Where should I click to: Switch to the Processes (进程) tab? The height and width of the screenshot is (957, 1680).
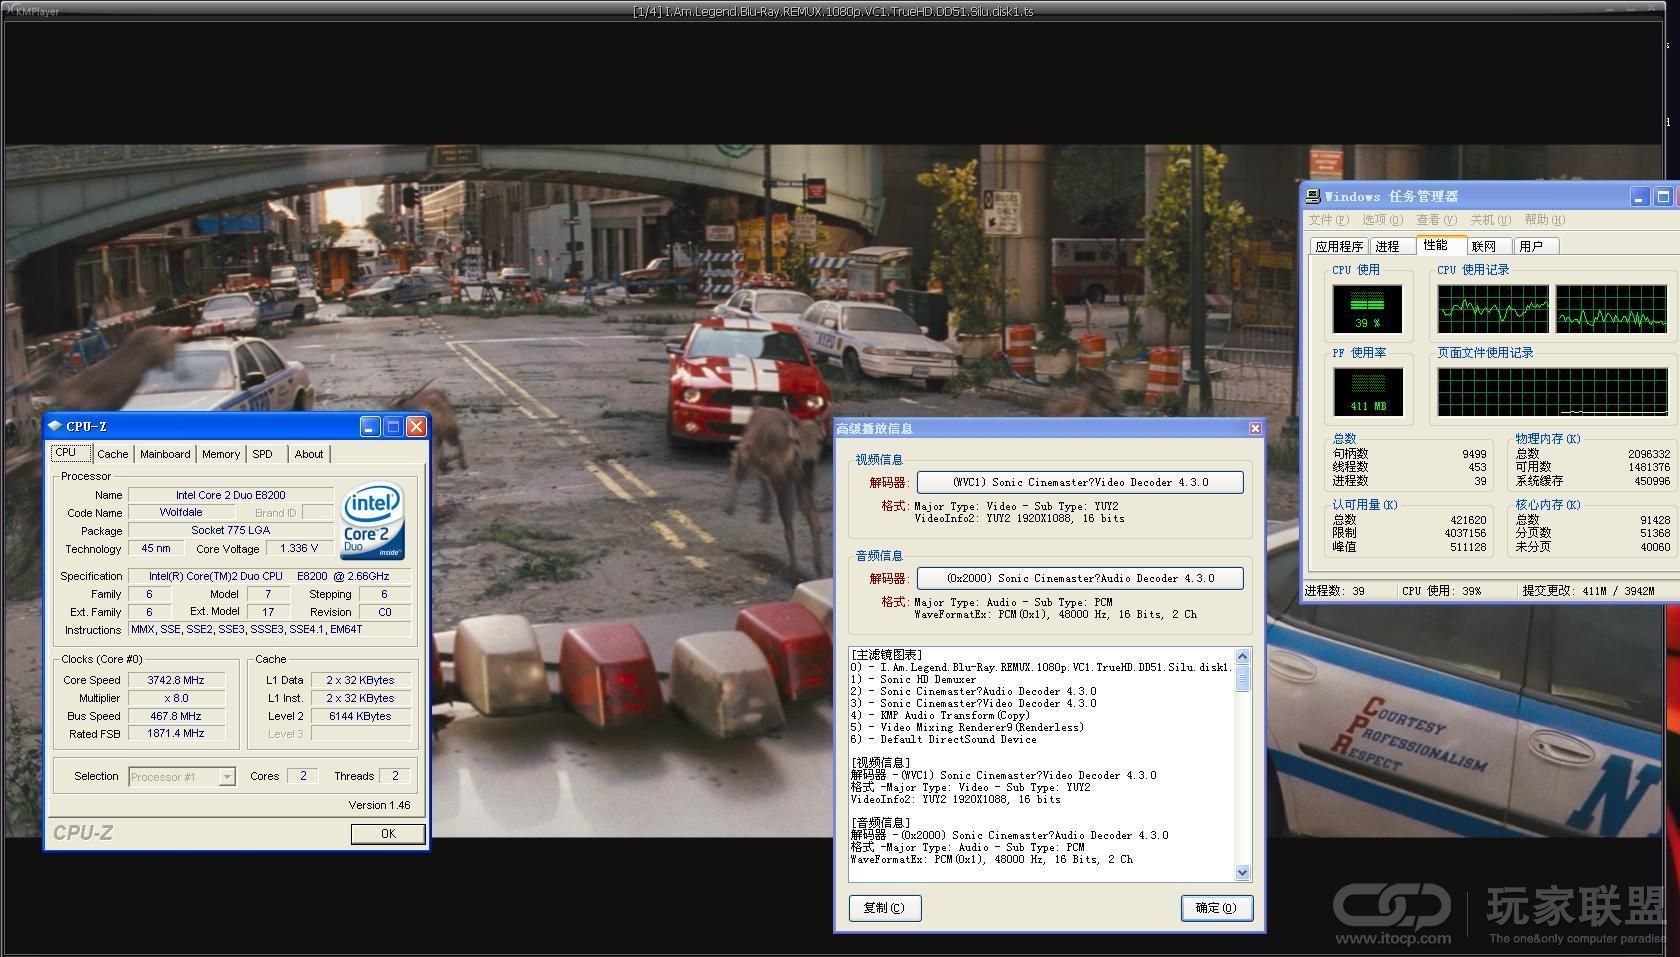[x=1392, y=246]
